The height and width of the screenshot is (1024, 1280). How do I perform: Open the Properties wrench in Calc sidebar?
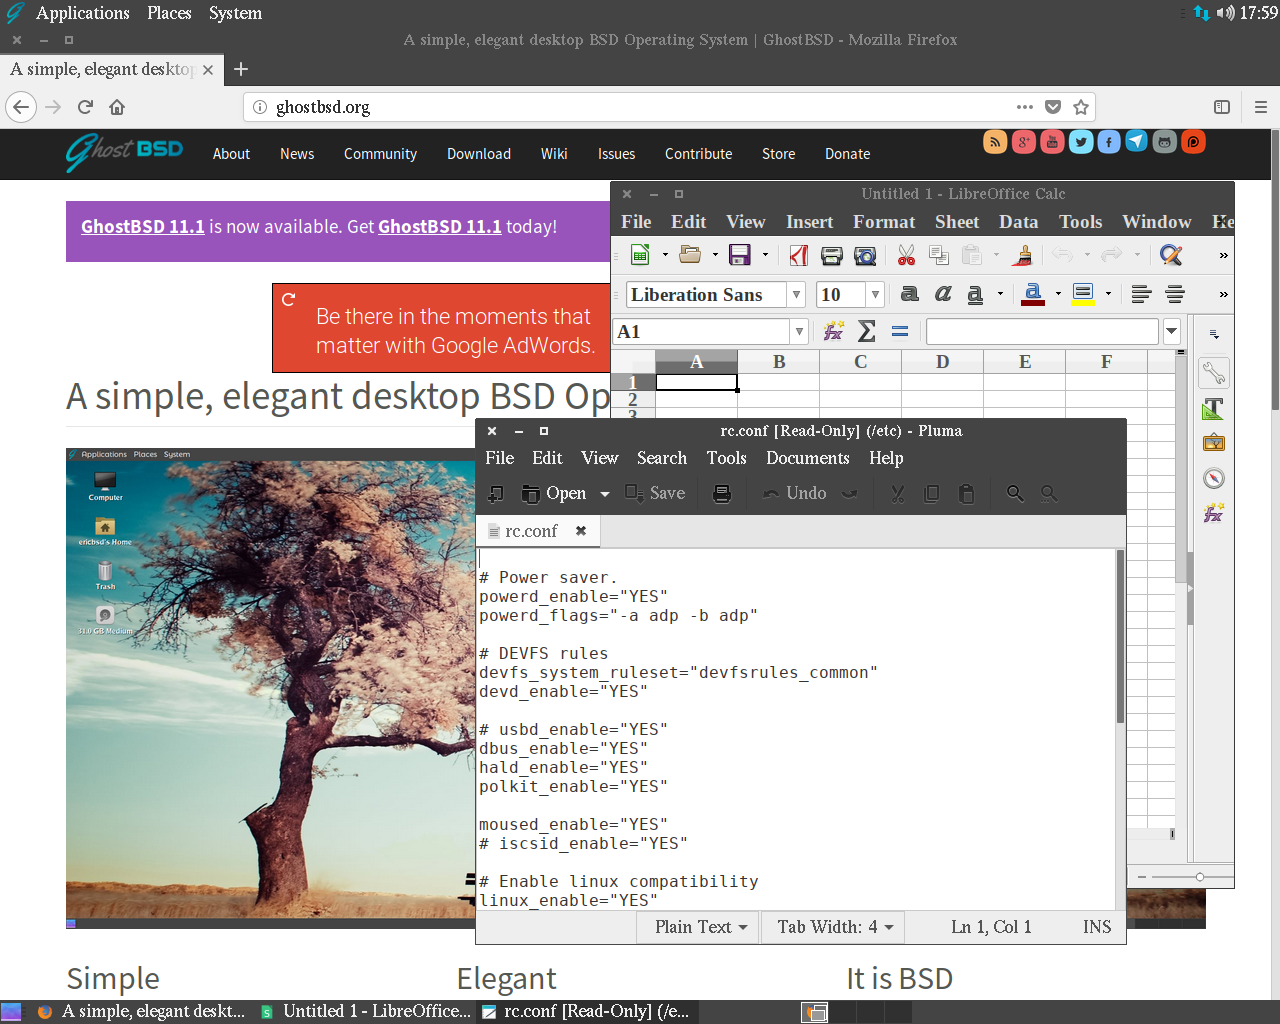(x=1214, y=374)
